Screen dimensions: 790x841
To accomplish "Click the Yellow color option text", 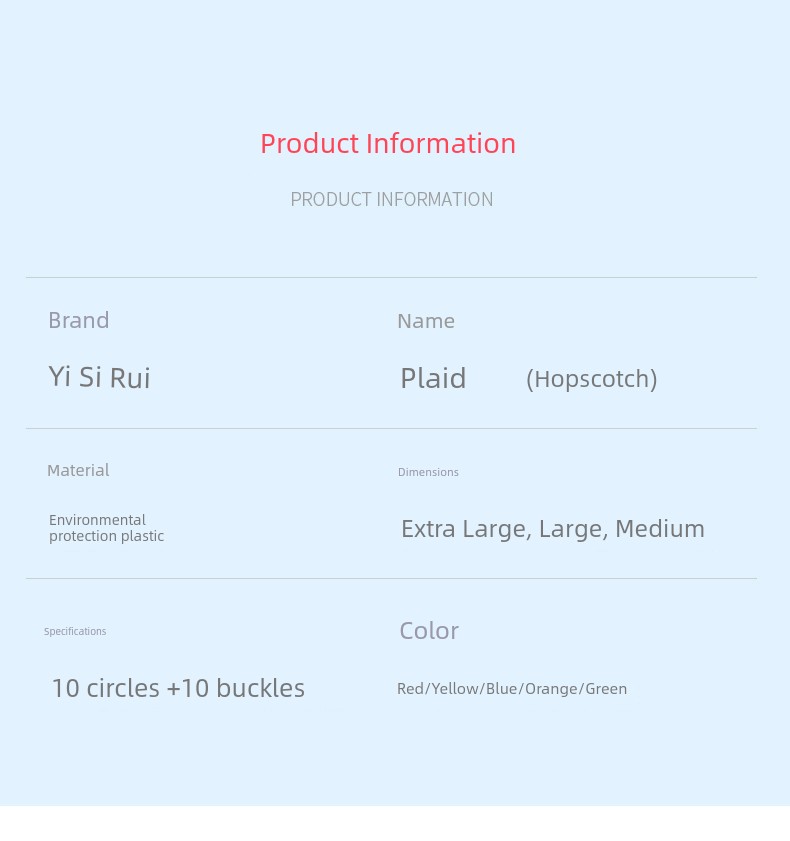I will pos(455,689).
